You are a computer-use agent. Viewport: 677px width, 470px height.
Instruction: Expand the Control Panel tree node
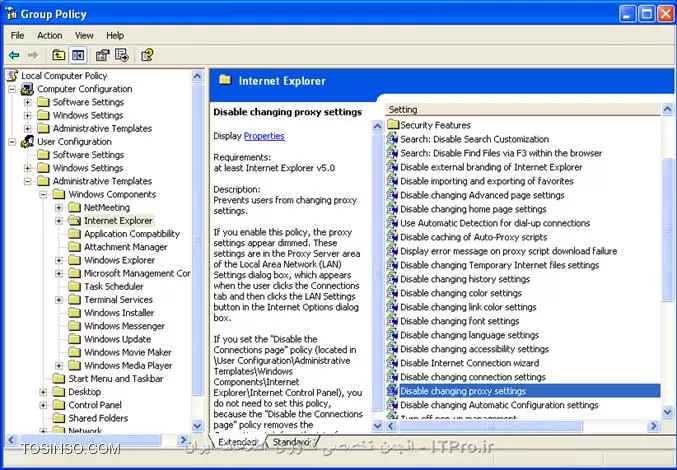click(44, 405)
